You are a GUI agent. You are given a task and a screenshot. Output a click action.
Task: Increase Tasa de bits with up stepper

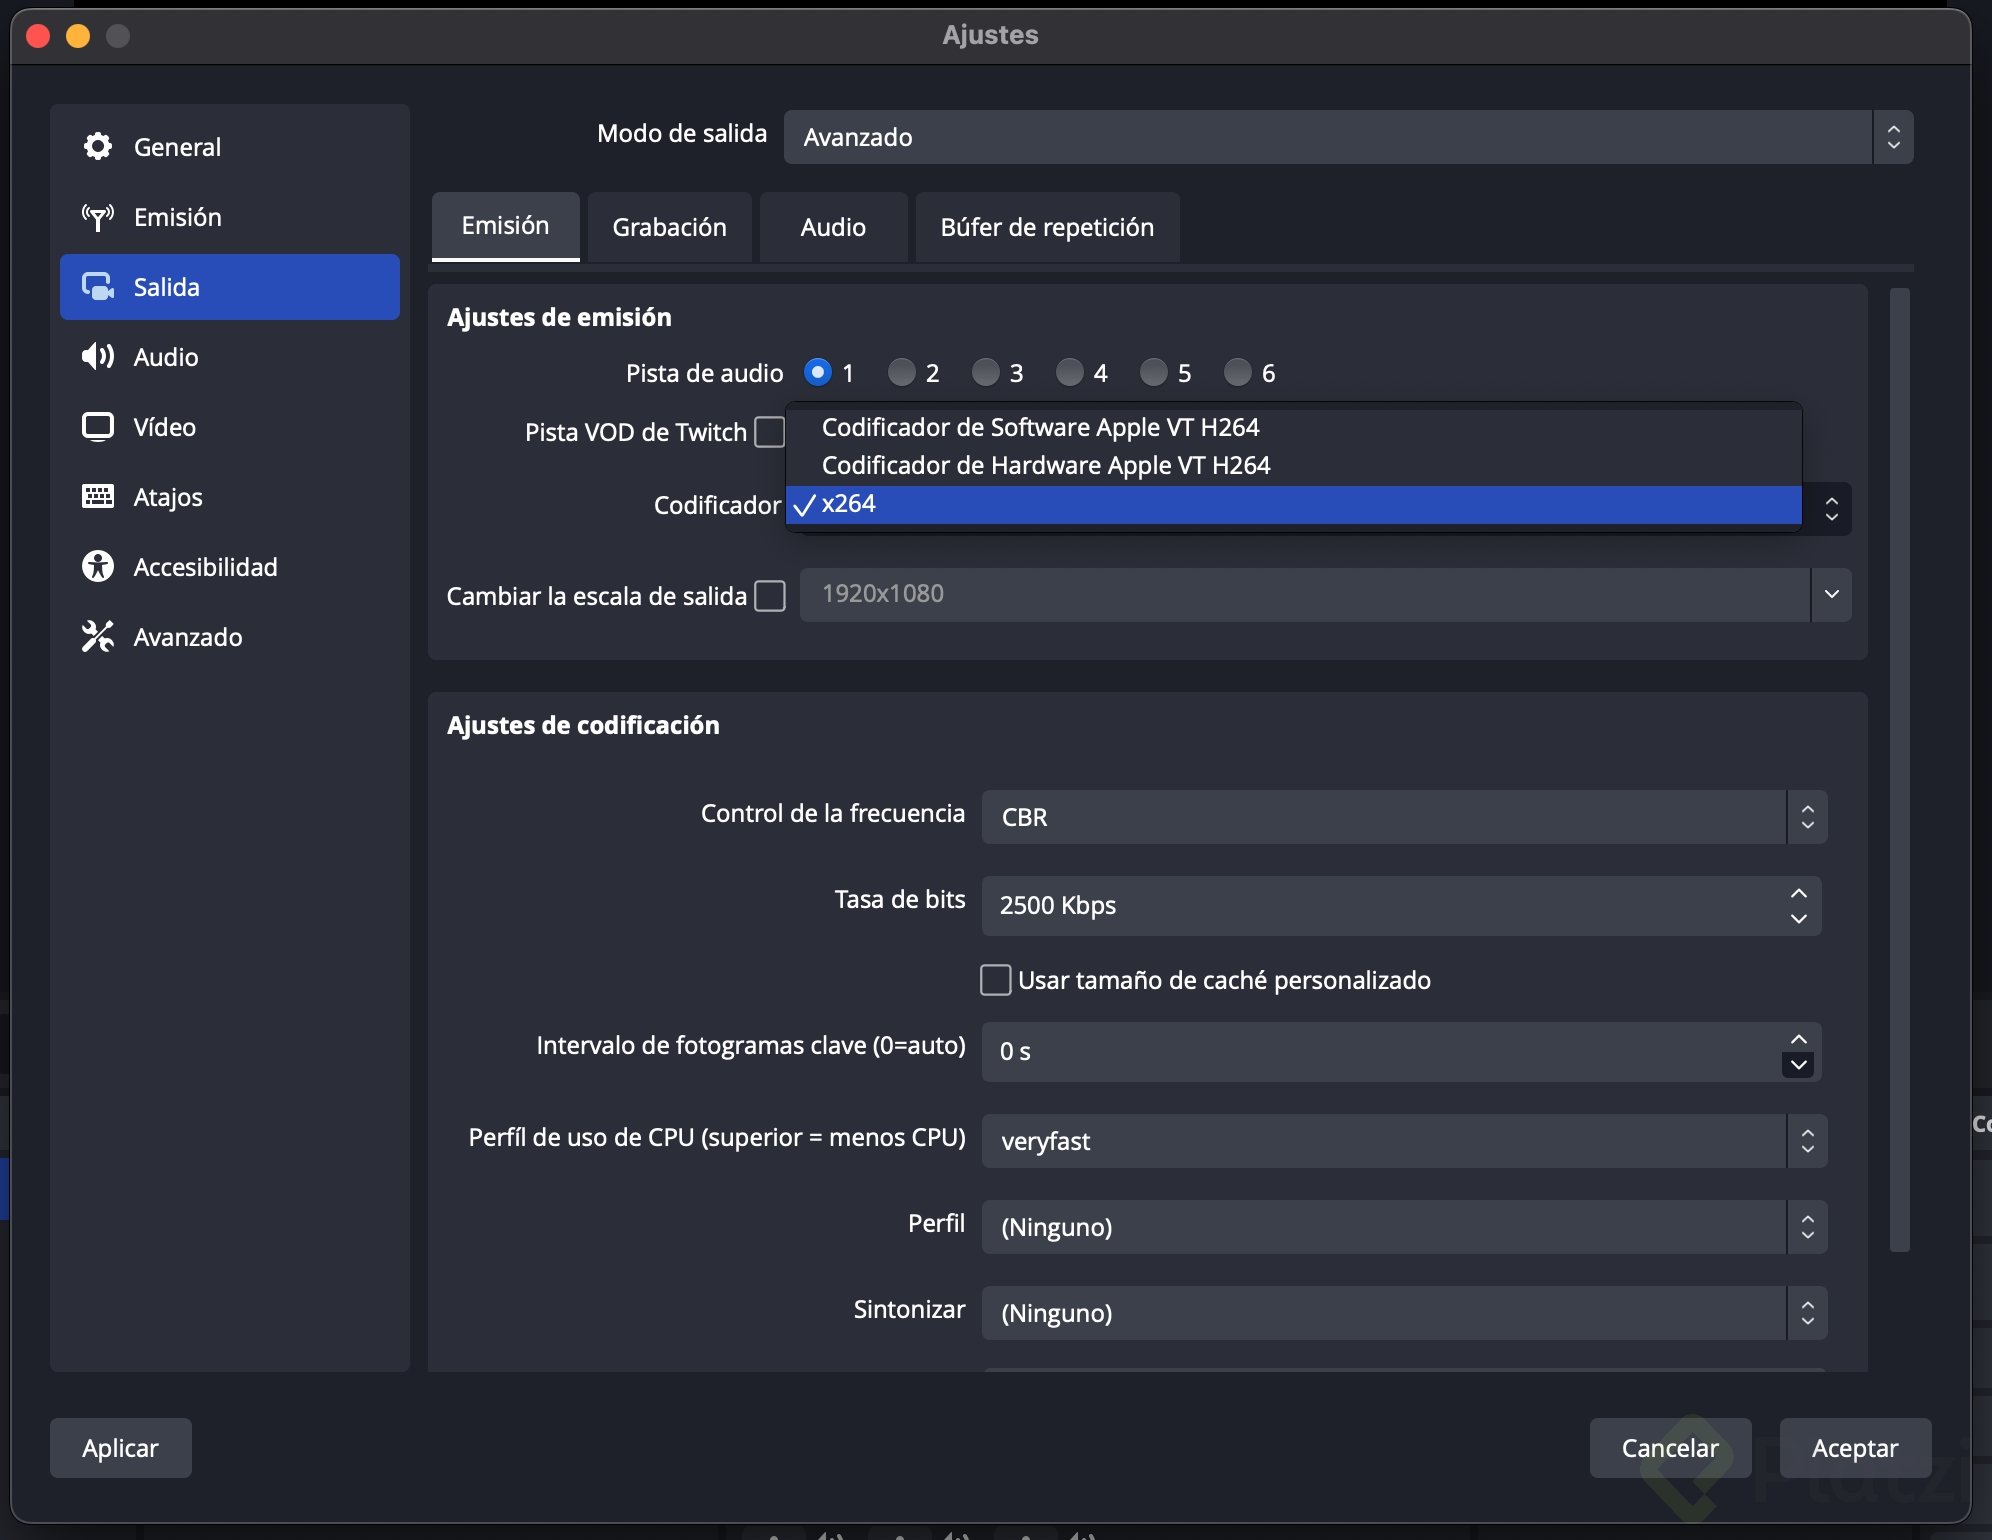(1798, 894)
